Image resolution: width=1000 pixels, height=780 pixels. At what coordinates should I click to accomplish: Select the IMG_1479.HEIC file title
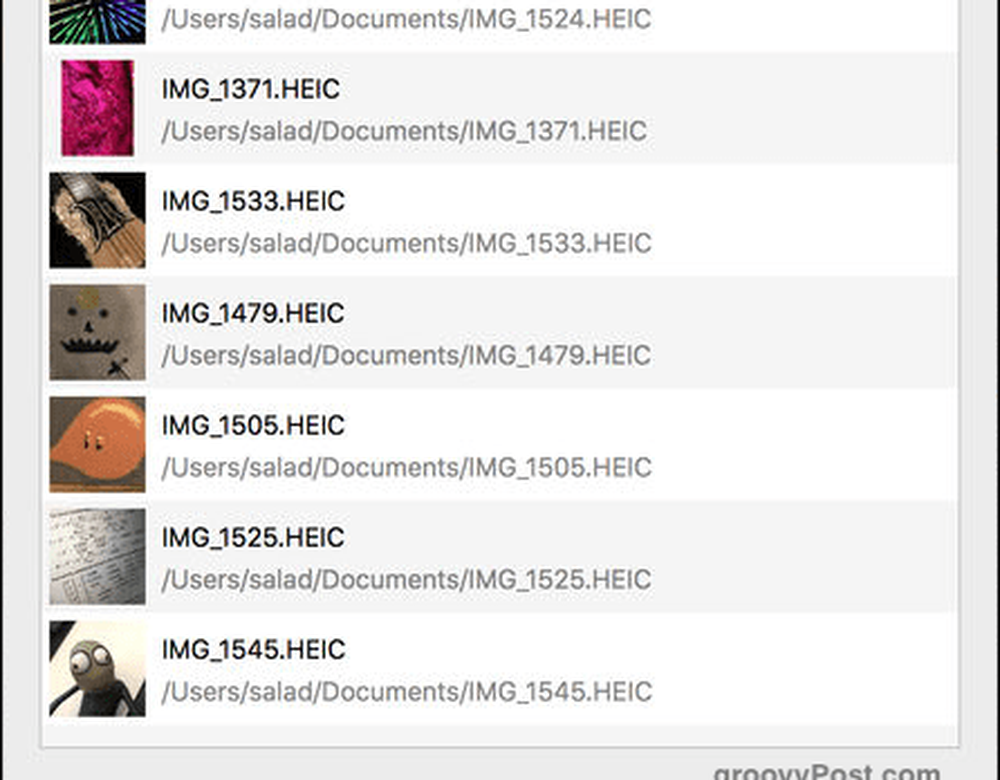tap(253, 314)
